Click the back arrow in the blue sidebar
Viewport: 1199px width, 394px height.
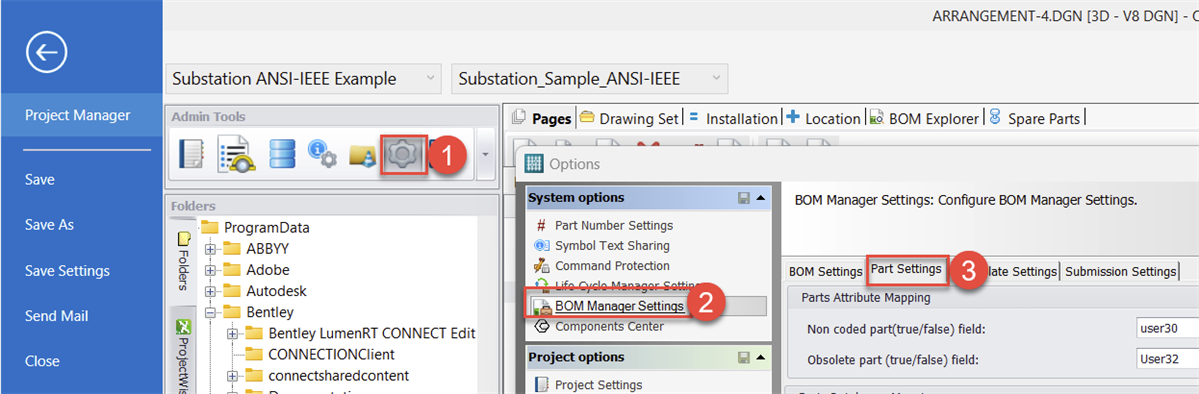pos(47,53)
